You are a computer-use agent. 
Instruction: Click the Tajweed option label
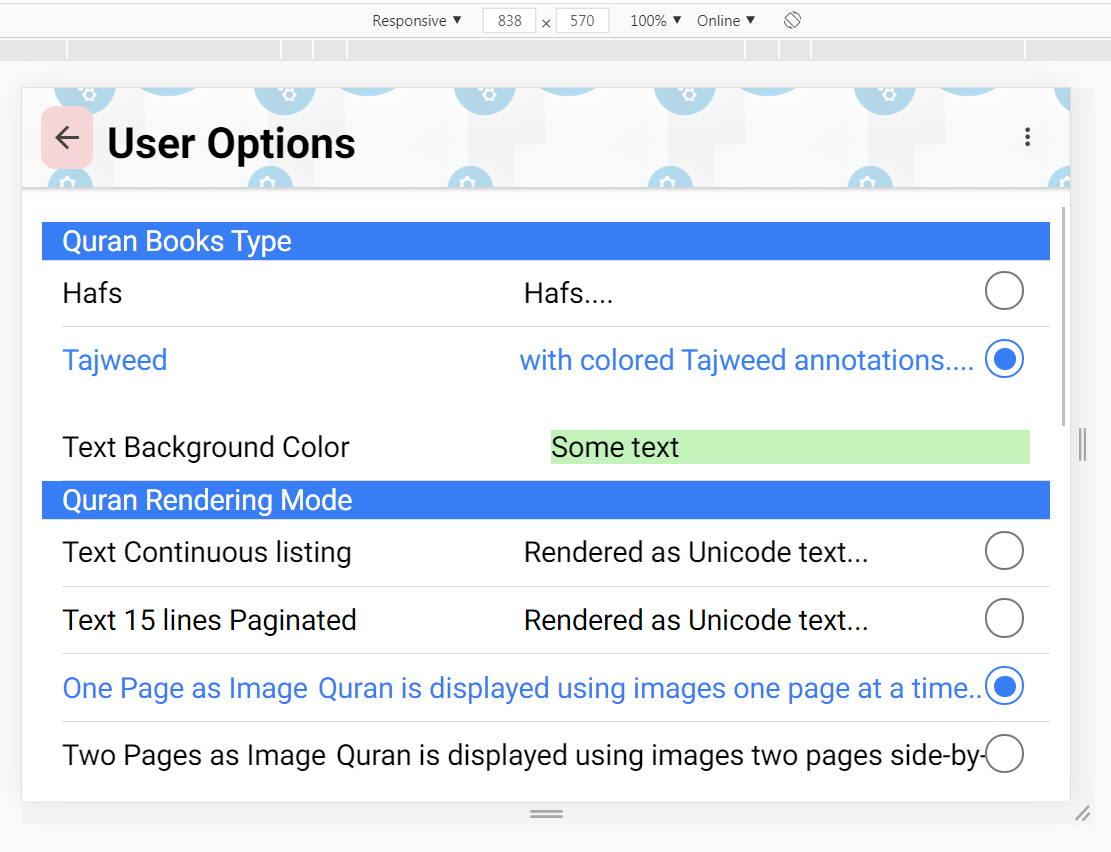(x=115, y=360)
